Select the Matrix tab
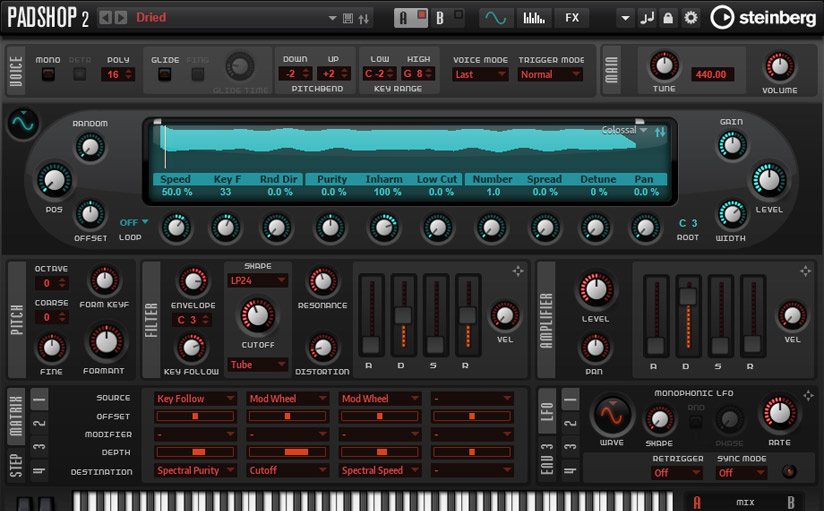Image resolution: width=824 pixels, height=511 pixels. pyautogui.click(x=16, y=416)
